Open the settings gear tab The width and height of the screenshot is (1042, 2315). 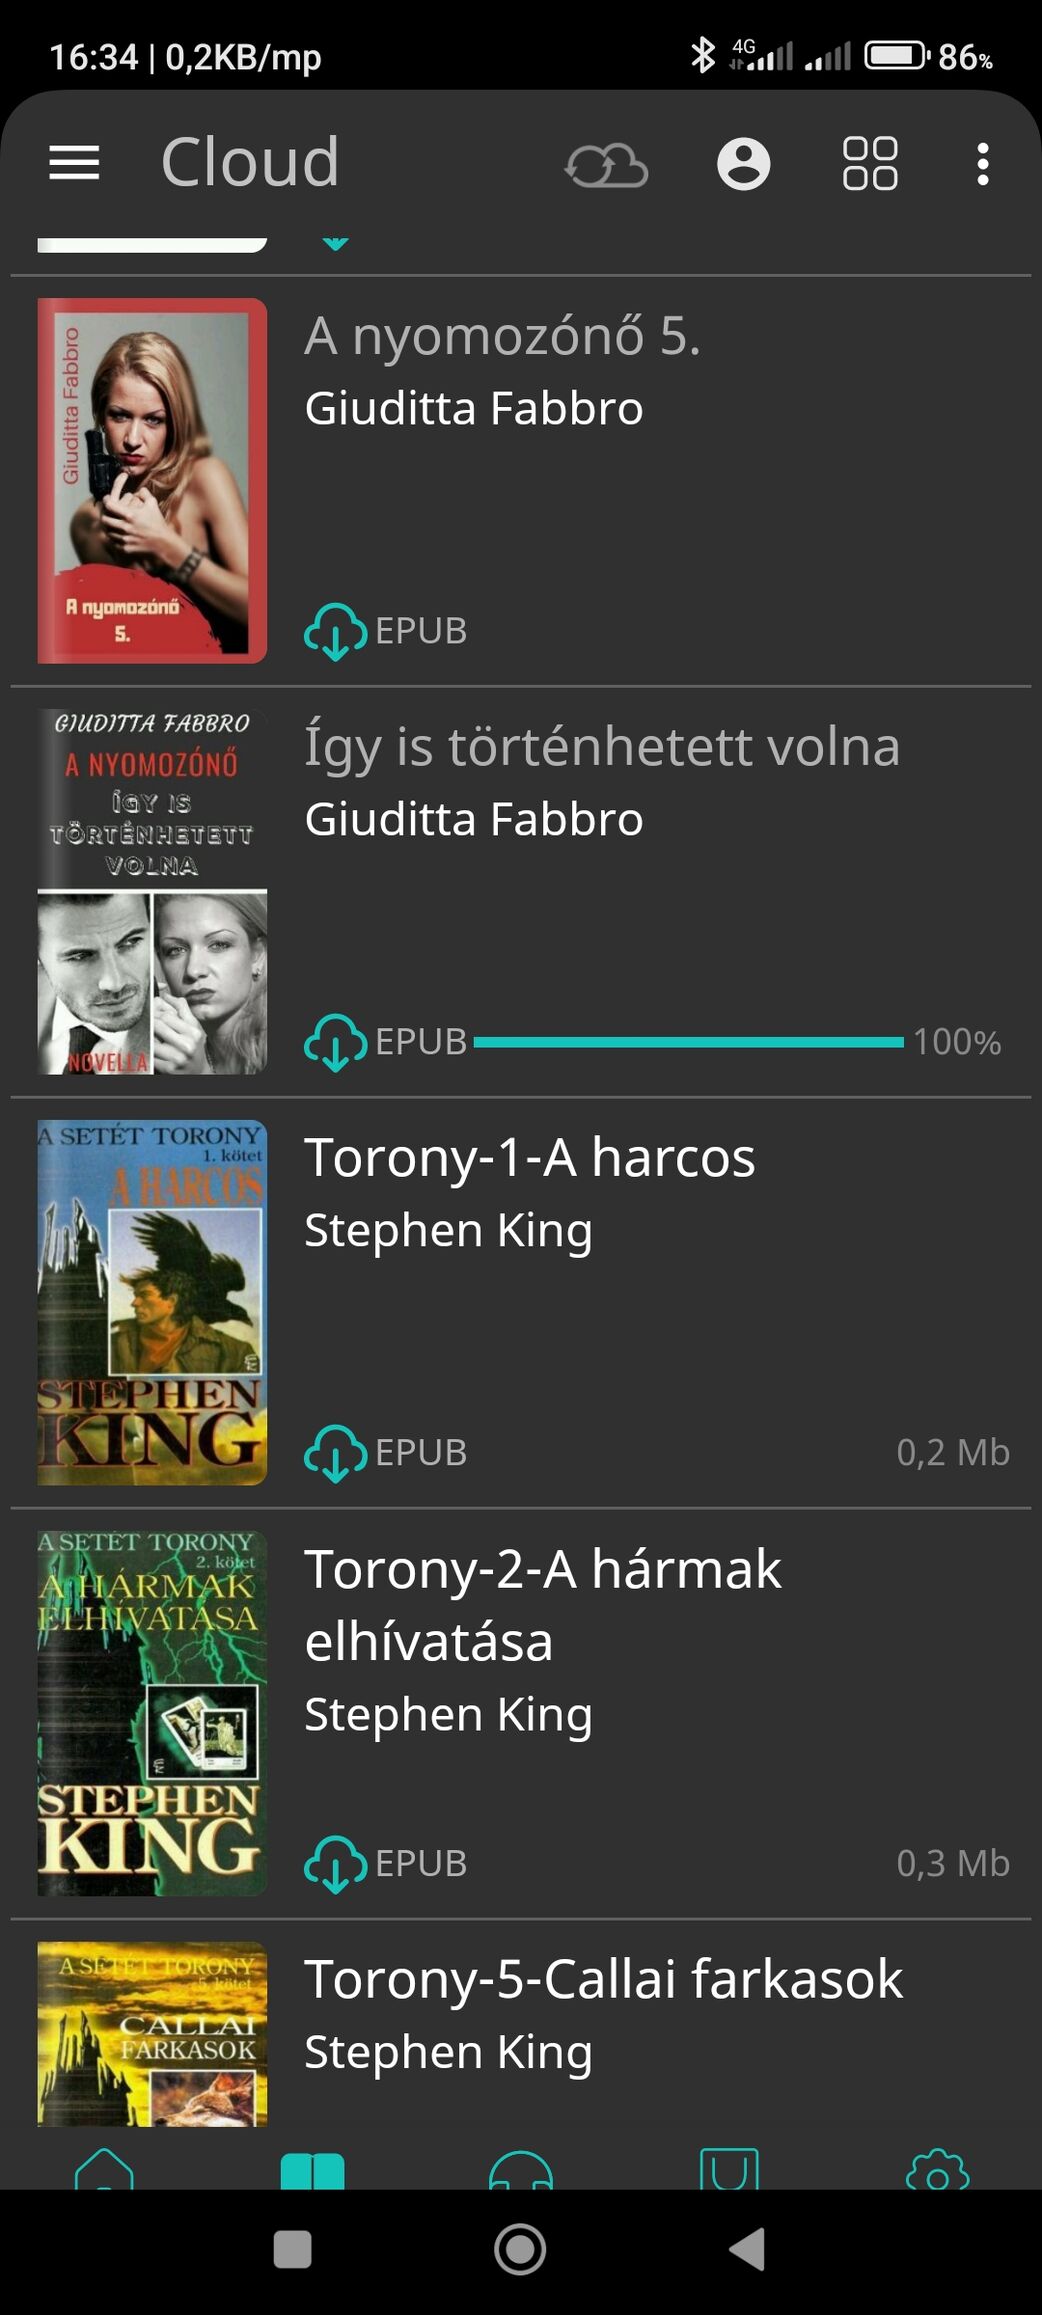(x=937, y=2168)
